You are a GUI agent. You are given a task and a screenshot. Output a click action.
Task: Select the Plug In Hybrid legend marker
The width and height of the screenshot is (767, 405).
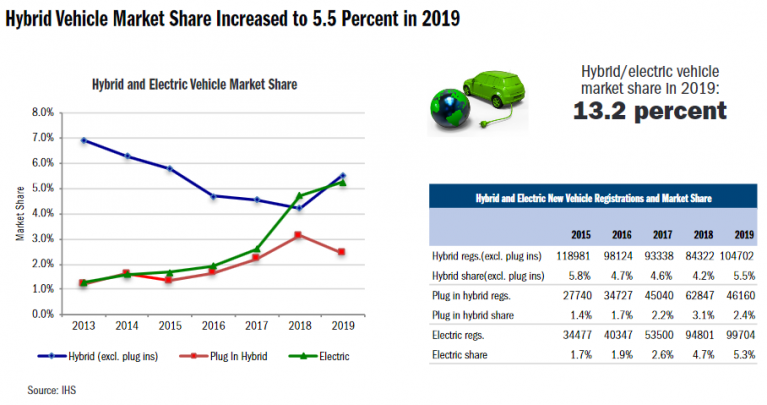point(194,356)
